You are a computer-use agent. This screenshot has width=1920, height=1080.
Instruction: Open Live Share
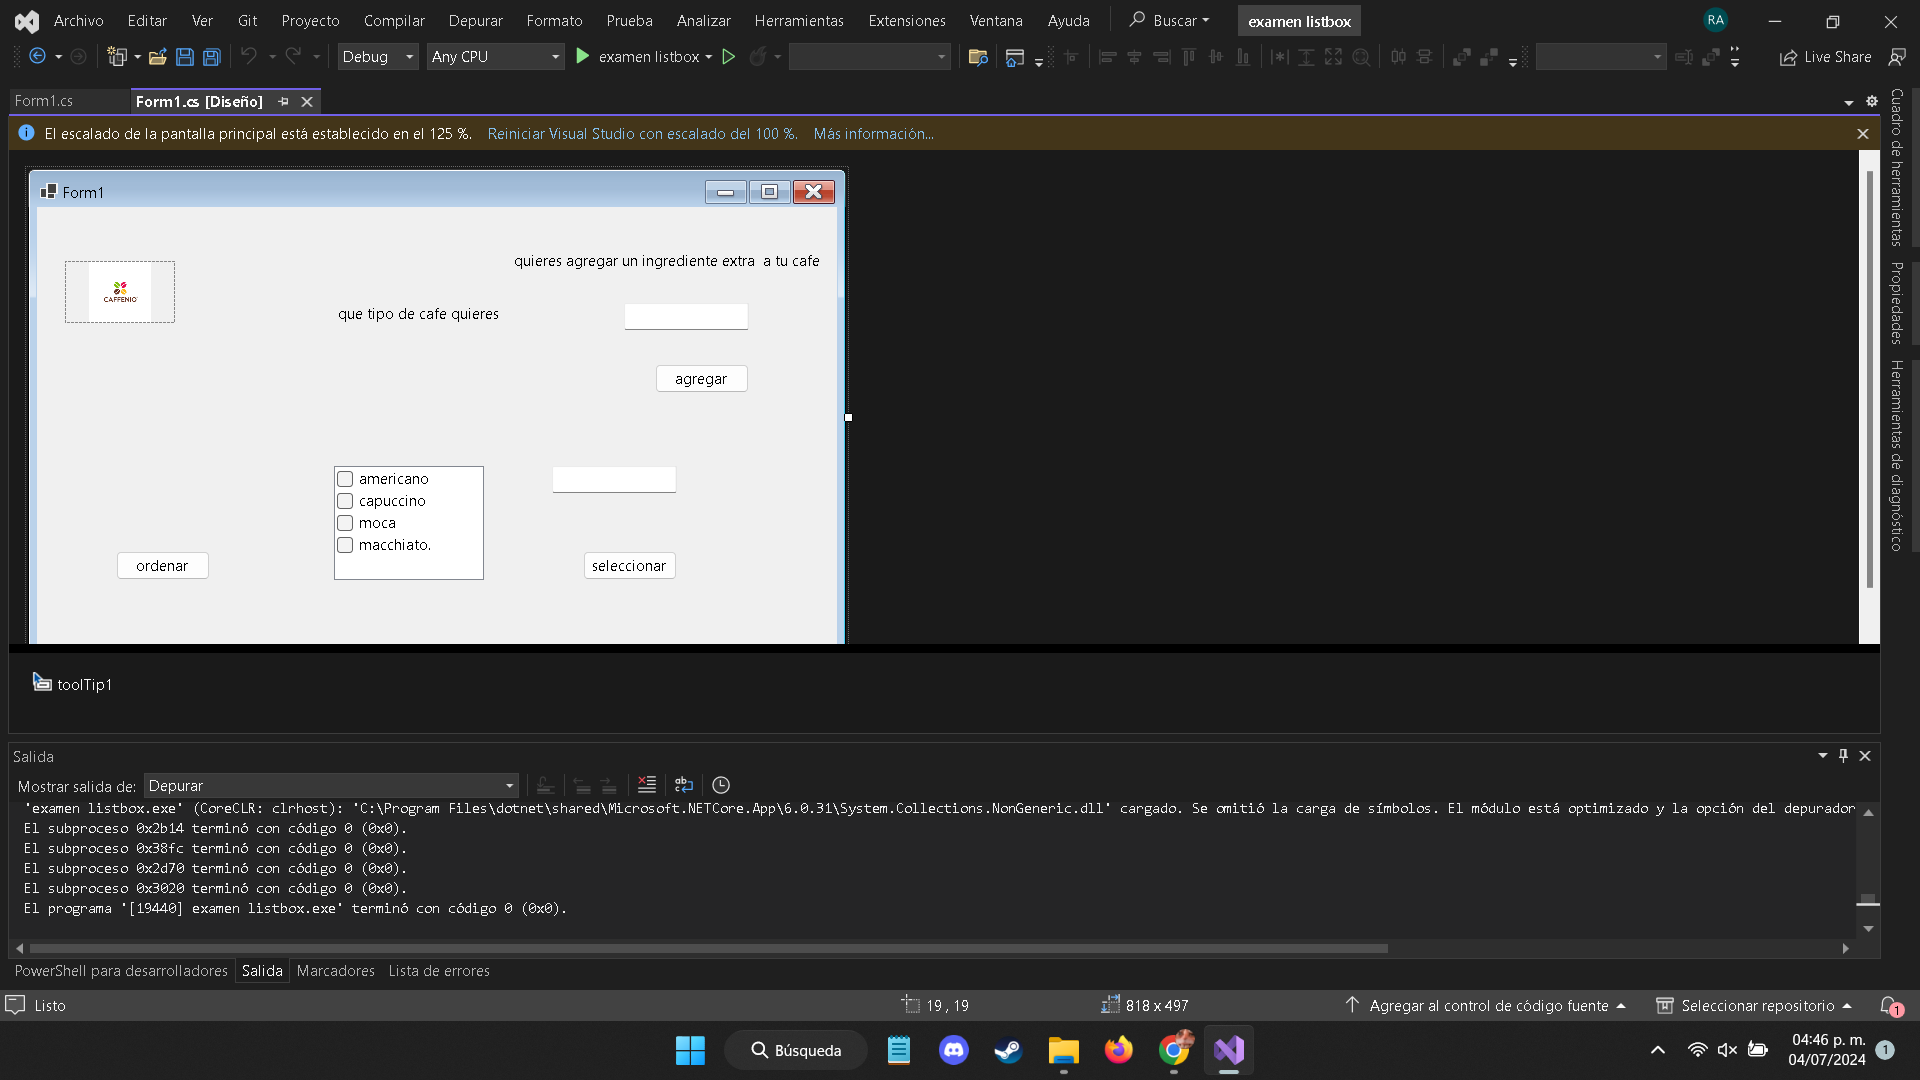[x=1825, y=57]
